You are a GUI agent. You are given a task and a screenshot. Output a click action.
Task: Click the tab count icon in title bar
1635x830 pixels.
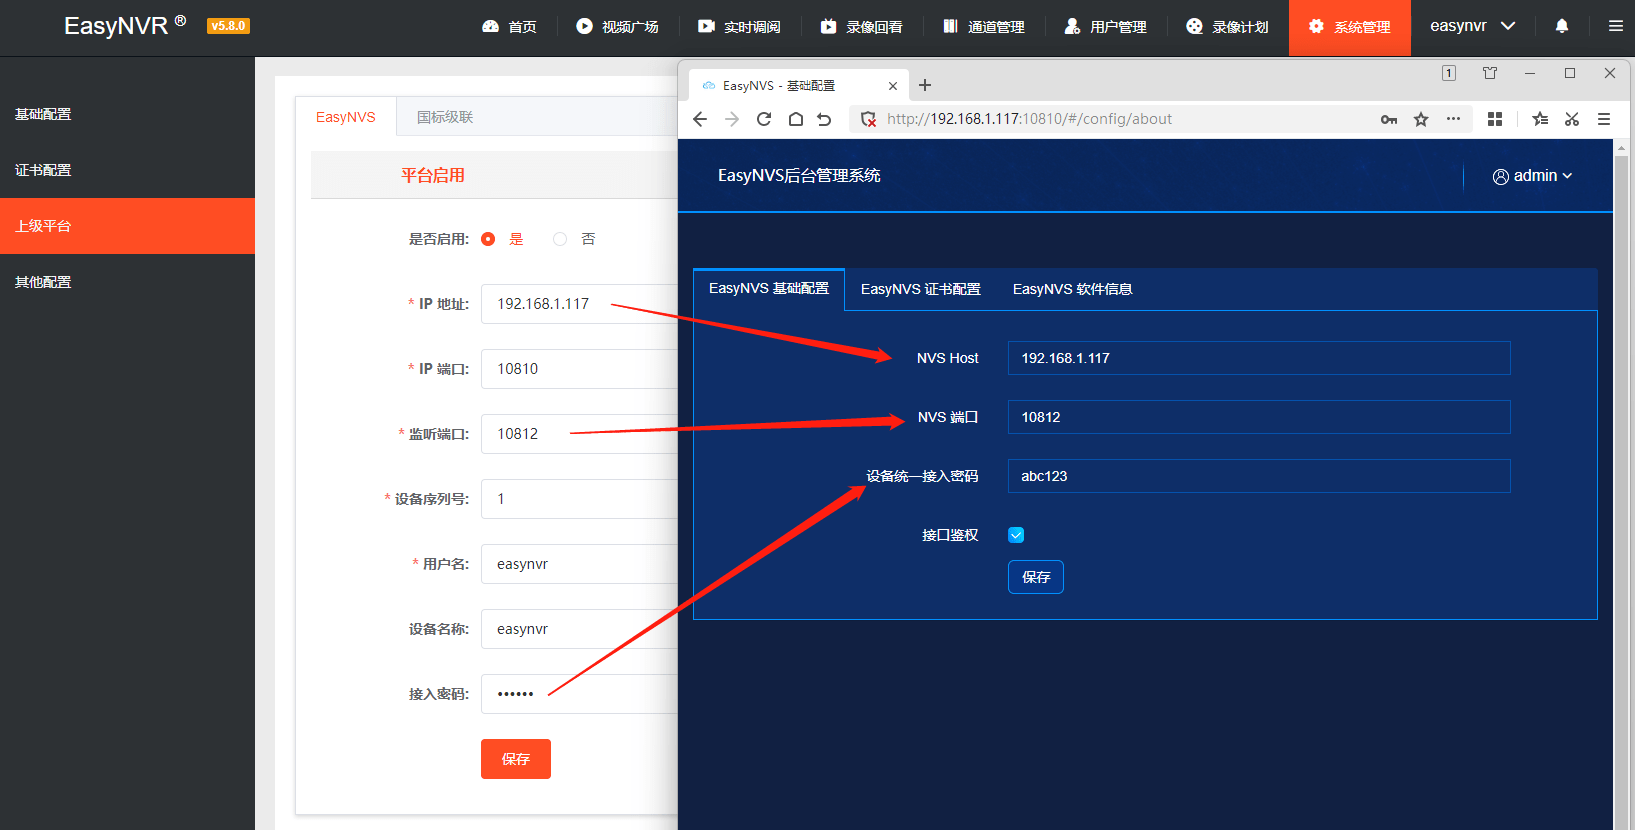(1449, 73)
